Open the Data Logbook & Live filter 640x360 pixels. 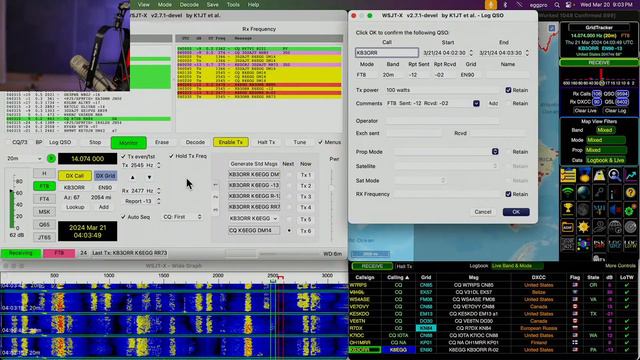click(605, 160)
